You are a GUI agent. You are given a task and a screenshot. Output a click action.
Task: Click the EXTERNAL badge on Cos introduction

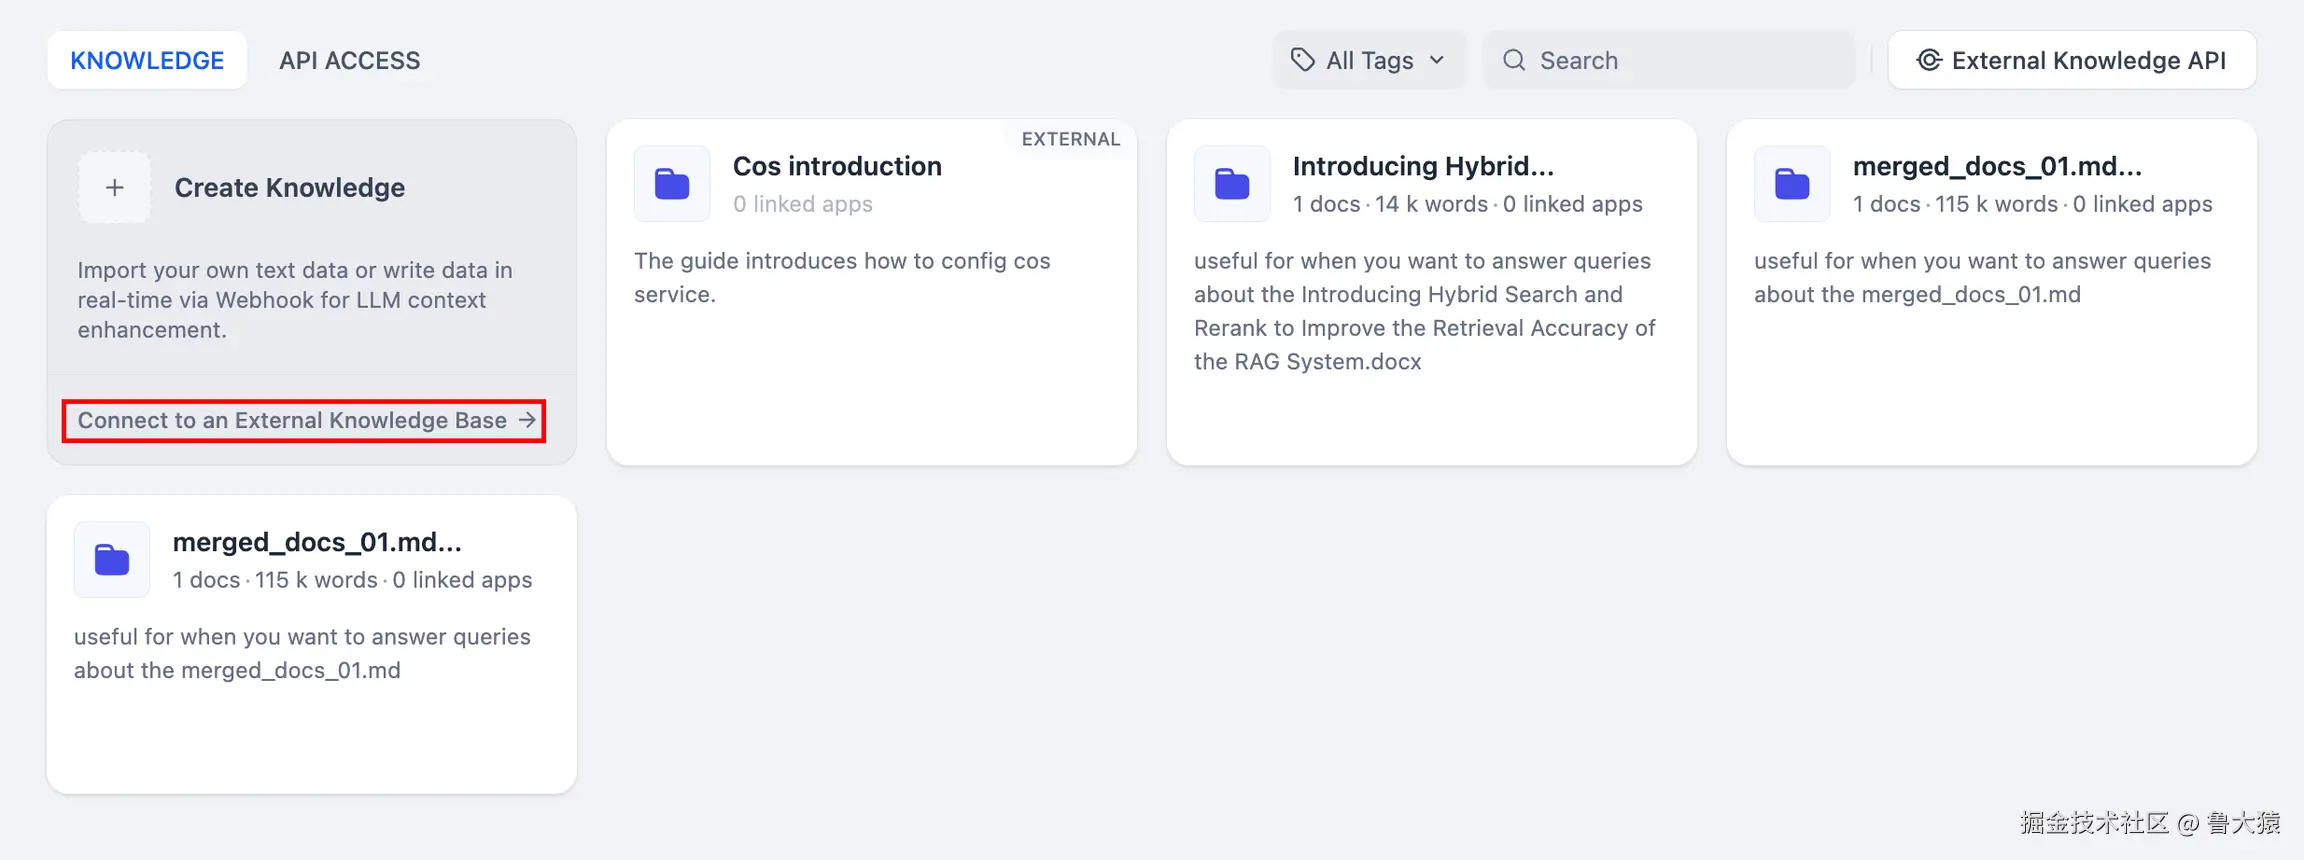(1070, 139)
